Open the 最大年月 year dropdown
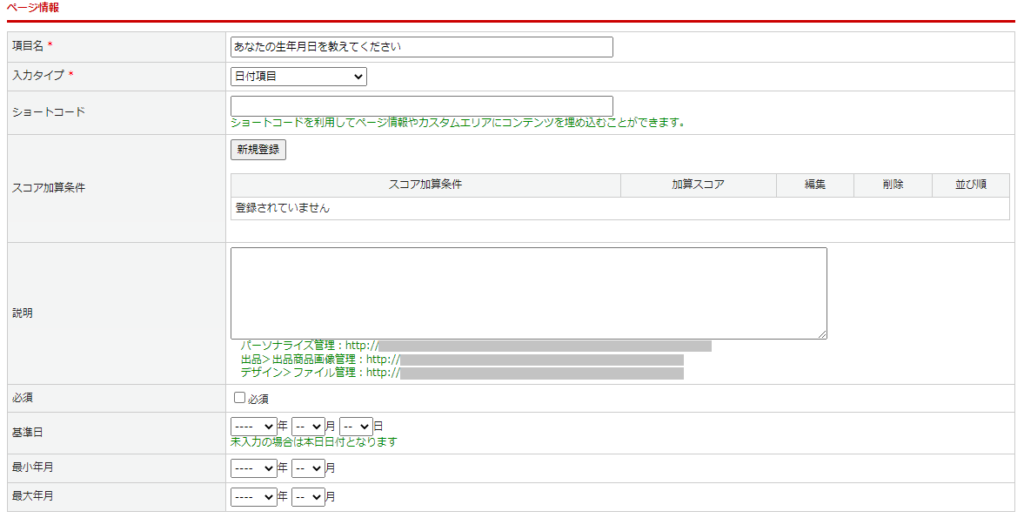This screenshot has height=518, width=1024. 254,497
